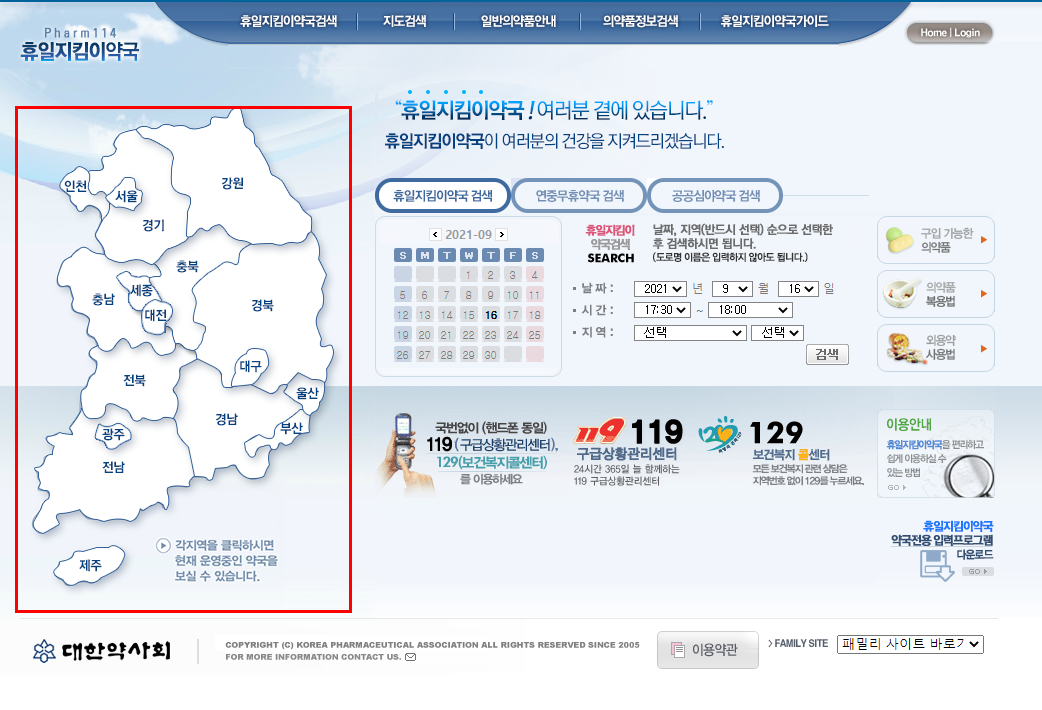This screenshot has width=1042, height=710.
Task: Click the Home link
Action: coord(933,33)
